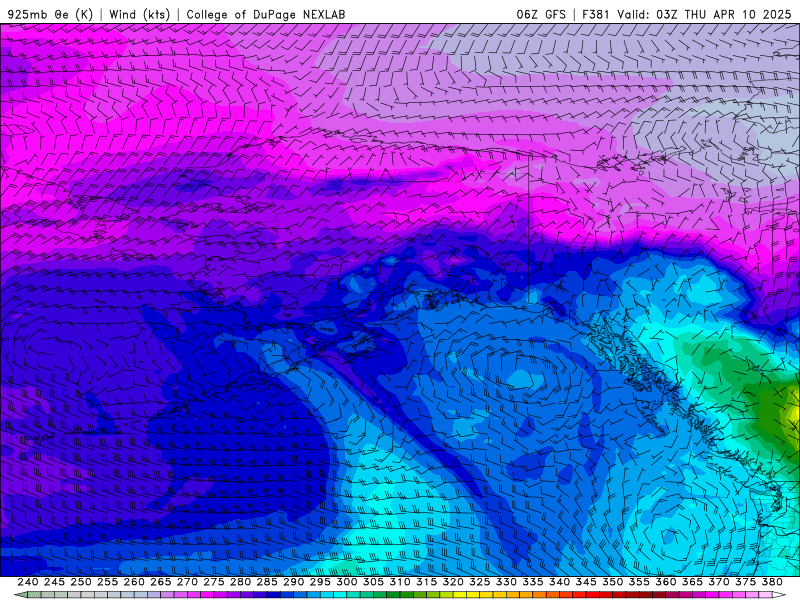Click the 315 scale label
Viewport: 800px width, 600px height.
pos(427,582)
